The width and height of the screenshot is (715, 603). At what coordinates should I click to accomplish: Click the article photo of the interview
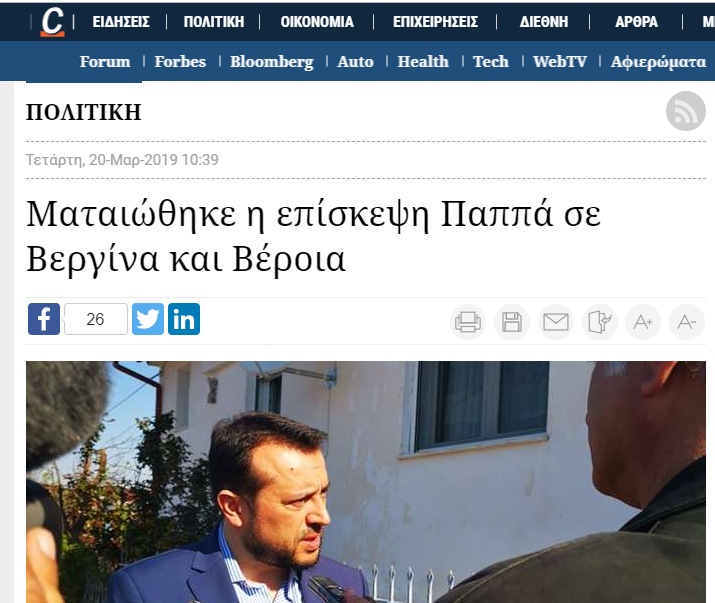point(366,482)
